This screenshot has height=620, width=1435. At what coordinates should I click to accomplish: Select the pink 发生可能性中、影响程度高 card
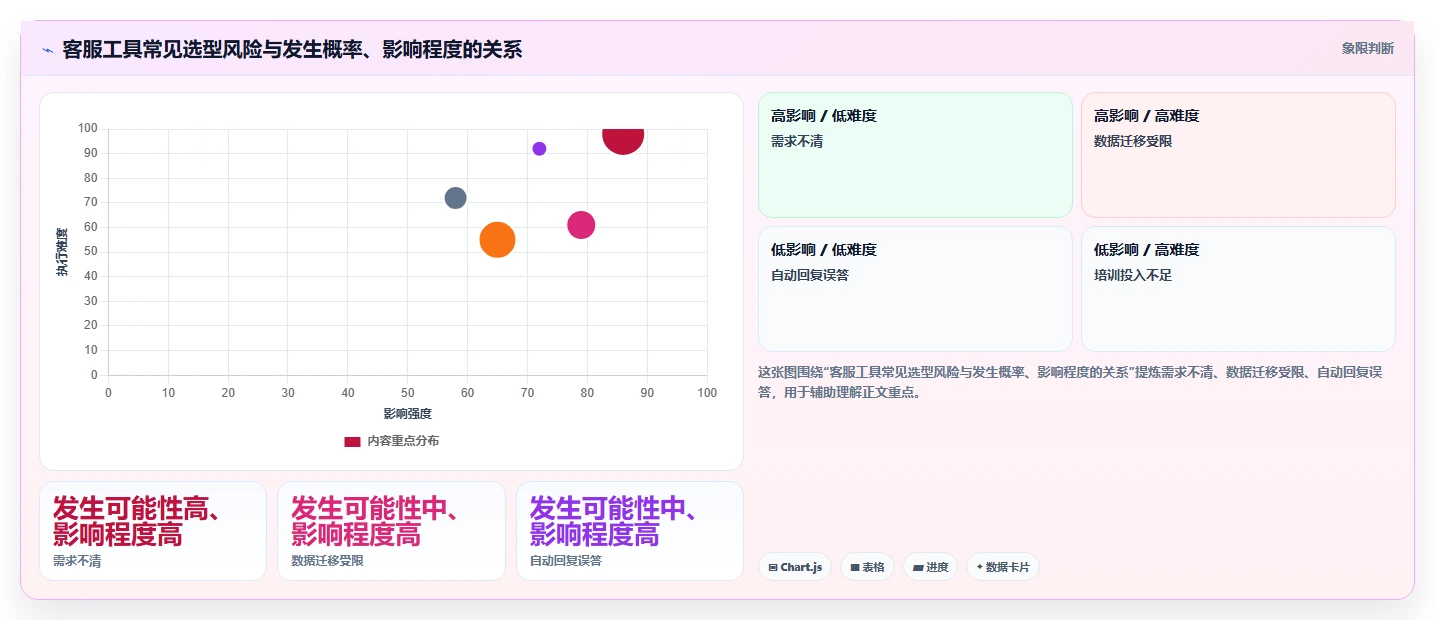pyautogui.click(x=391, y=531)
